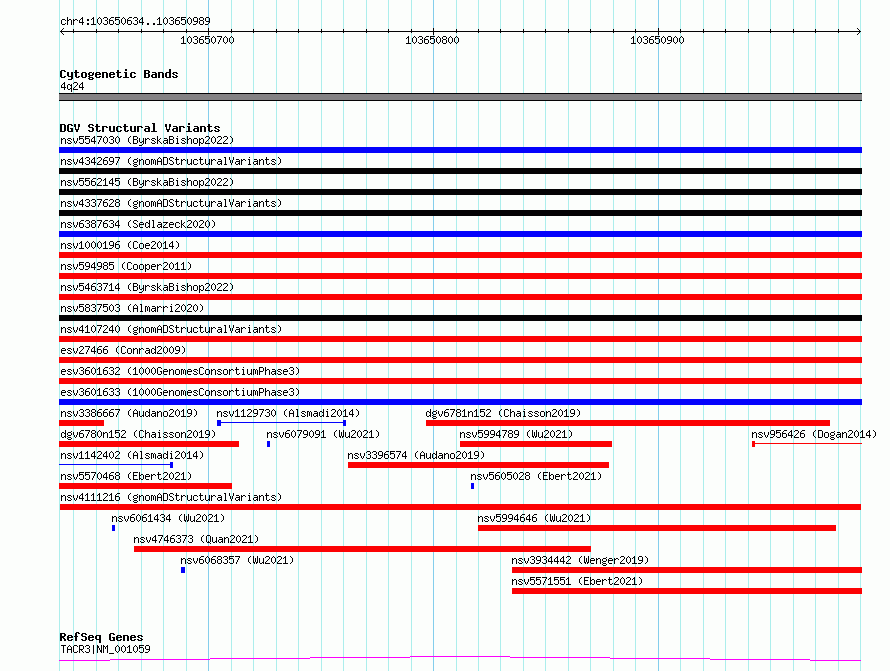
Task: Click esv3601633 (1000GenomesConsortiumPhase3) label
Action: click(x=180, y=392)
